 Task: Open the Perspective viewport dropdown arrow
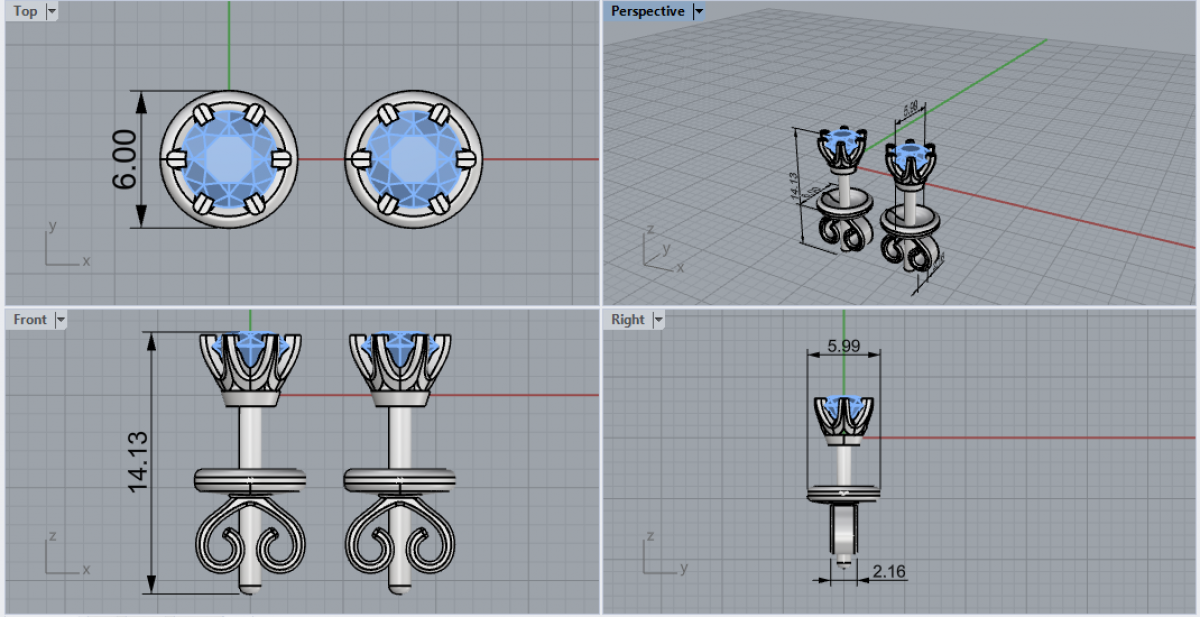pos(698,12)
